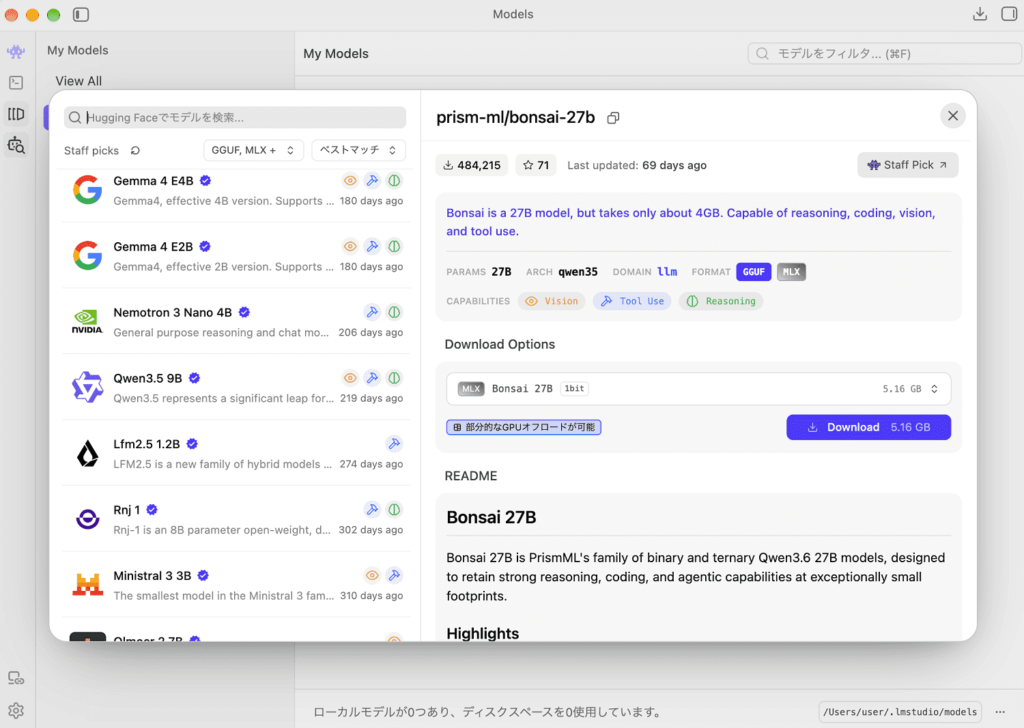Open the My Models library sidebar icon
Screen dimensions: 1024x728
pyautogui.click(x=16, y=114)
